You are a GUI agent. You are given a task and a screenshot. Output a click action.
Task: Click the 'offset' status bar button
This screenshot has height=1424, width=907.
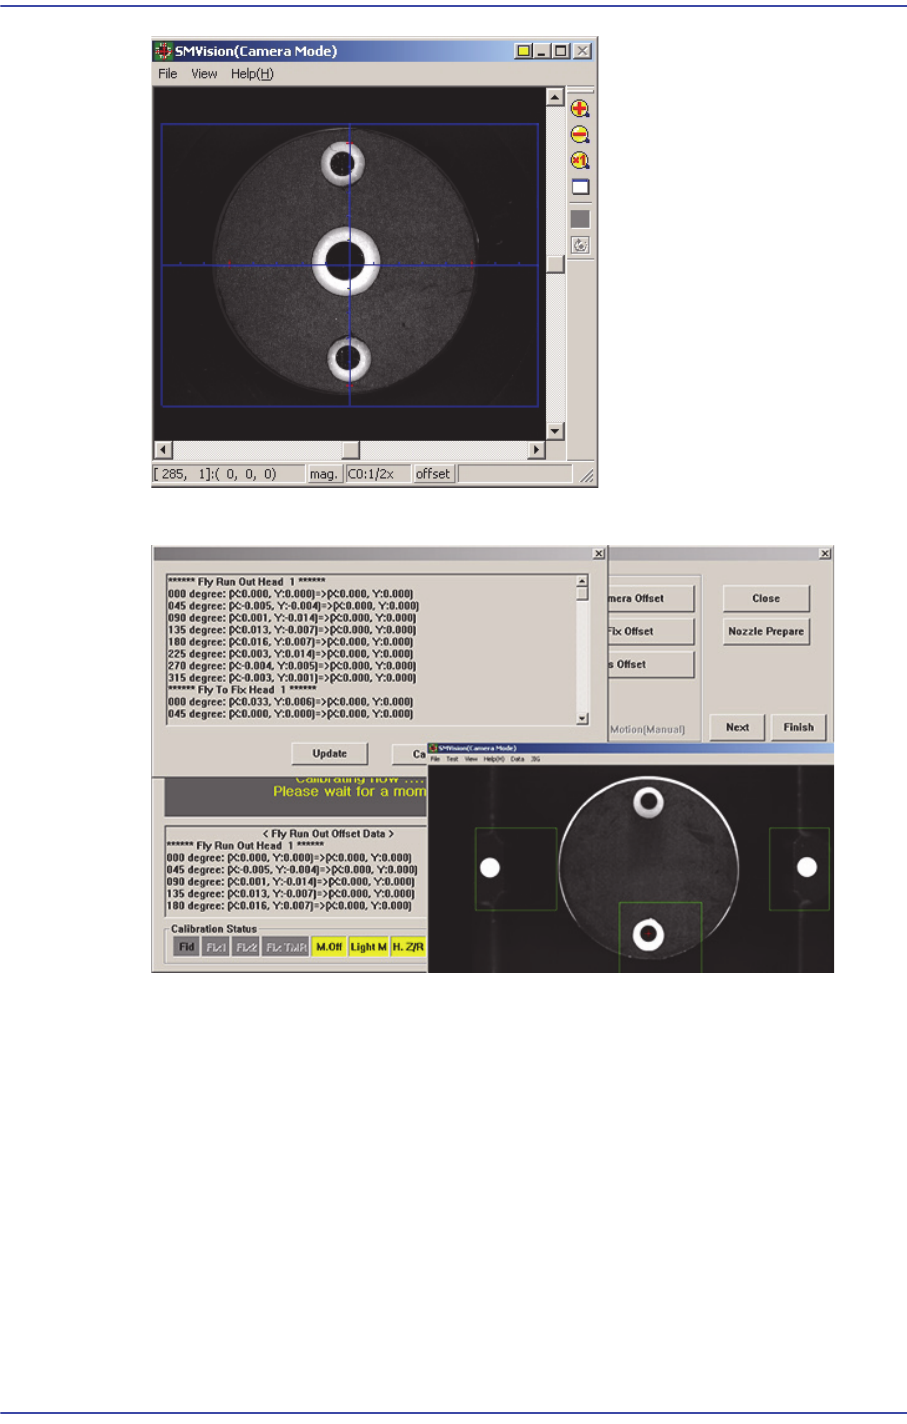pyautogui.click(x=433, y=474)
